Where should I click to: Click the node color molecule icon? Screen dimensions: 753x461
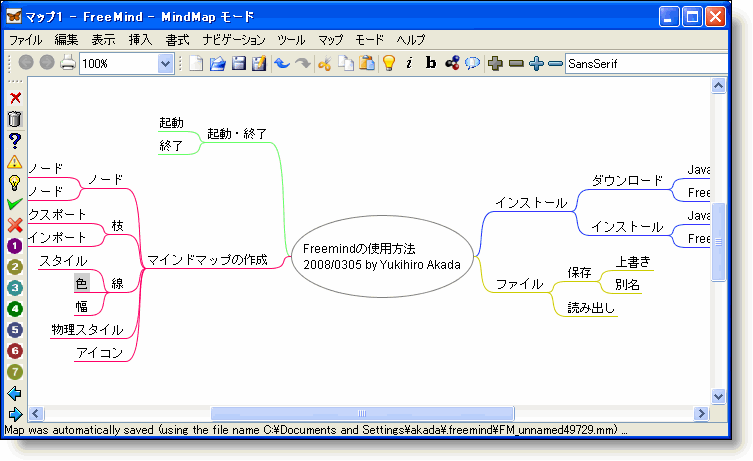(x=452, y=63)
